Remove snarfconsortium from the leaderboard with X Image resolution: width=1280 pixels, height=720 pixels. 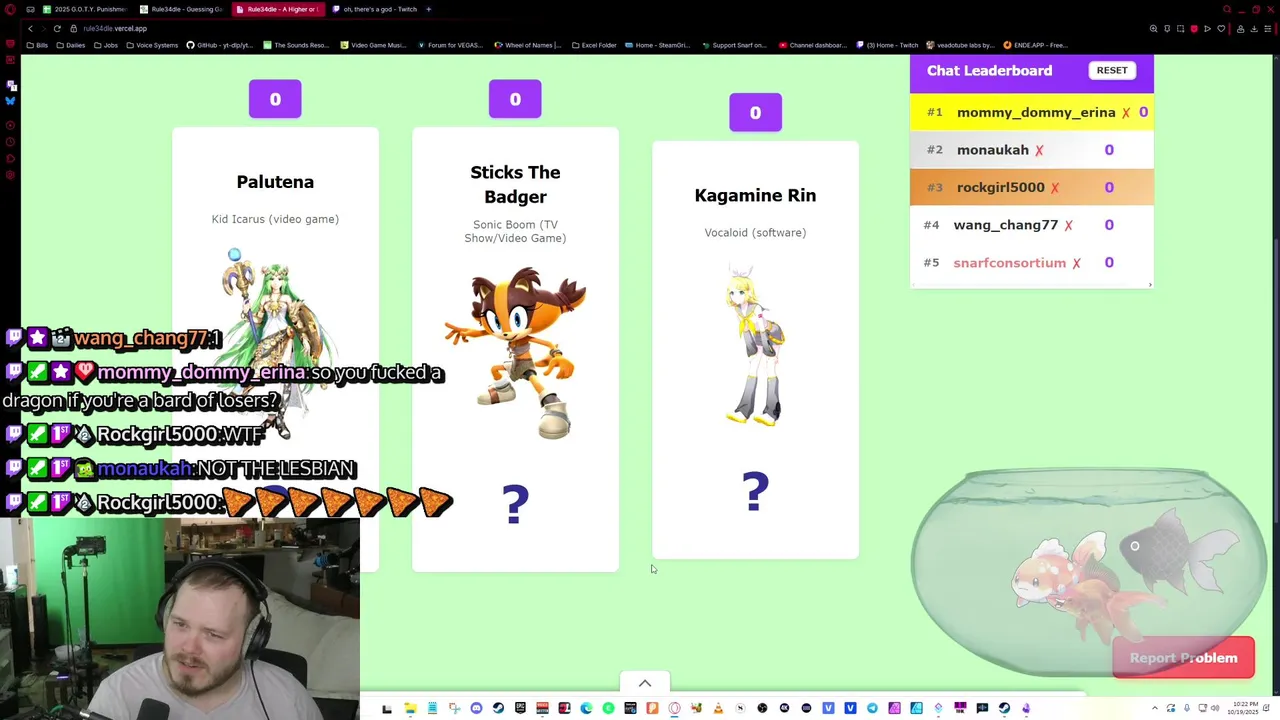[1076, 263]
